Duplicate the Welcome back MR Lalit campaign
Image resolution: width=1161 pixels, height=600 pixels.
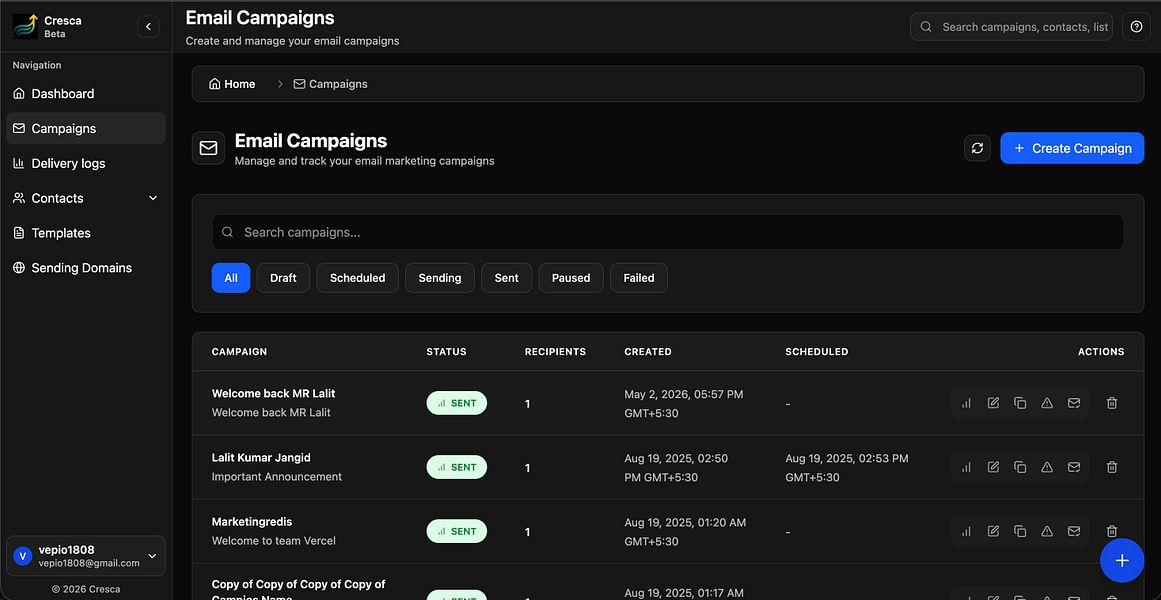1020,403
